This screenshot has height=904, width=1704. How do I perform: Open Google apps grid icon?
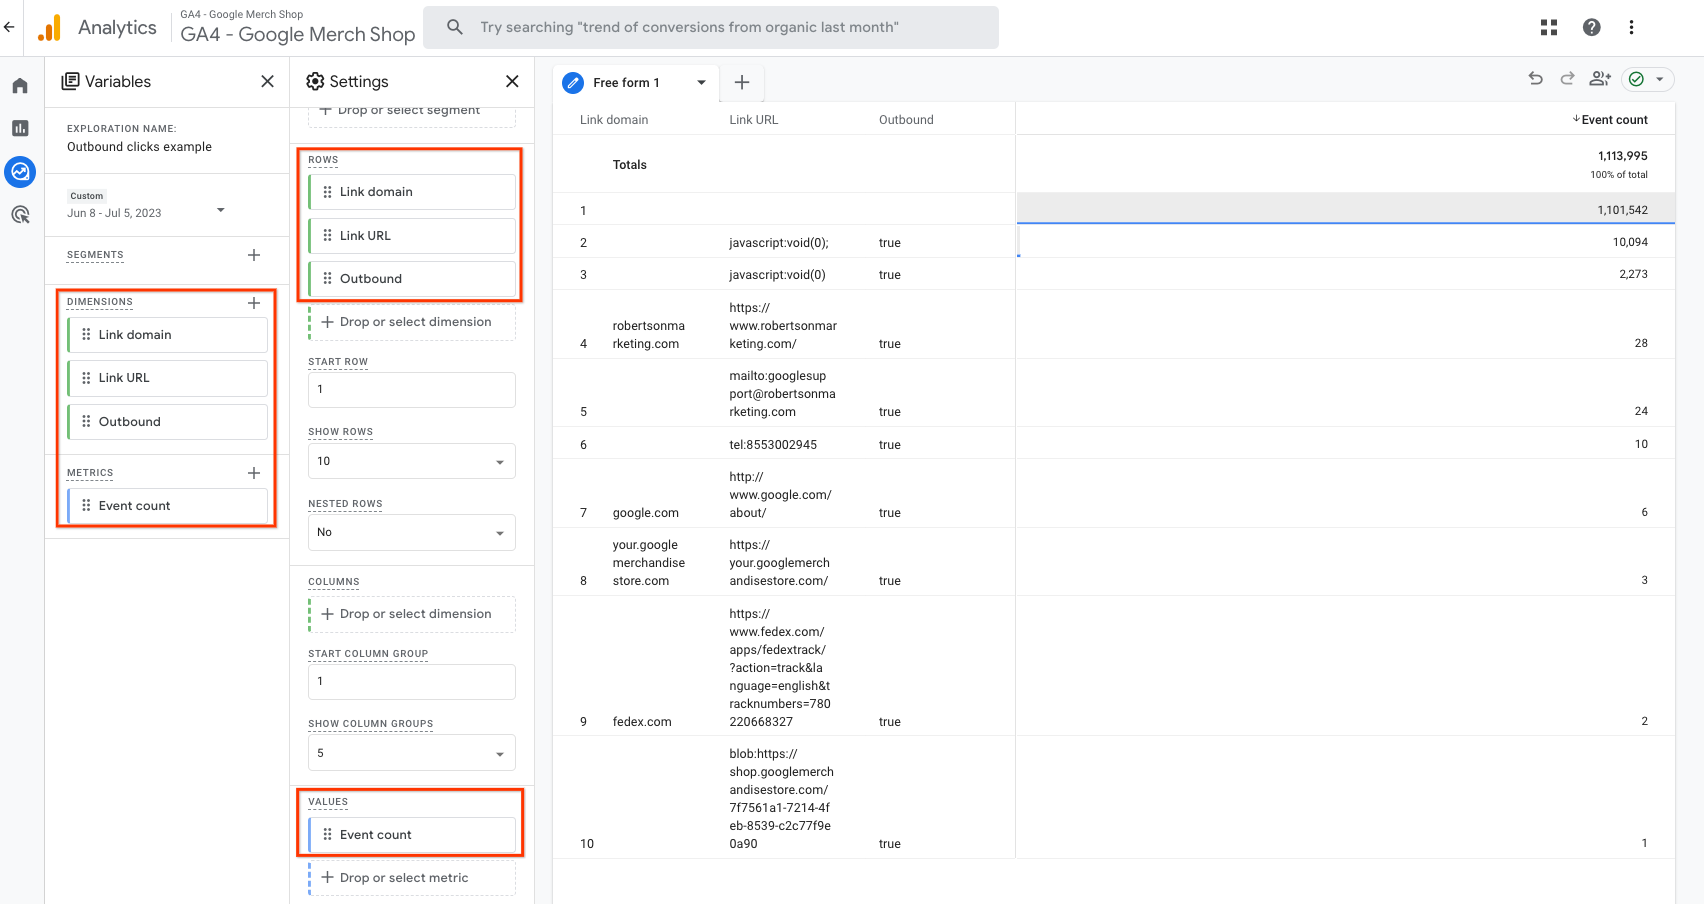coord(1549,28)
